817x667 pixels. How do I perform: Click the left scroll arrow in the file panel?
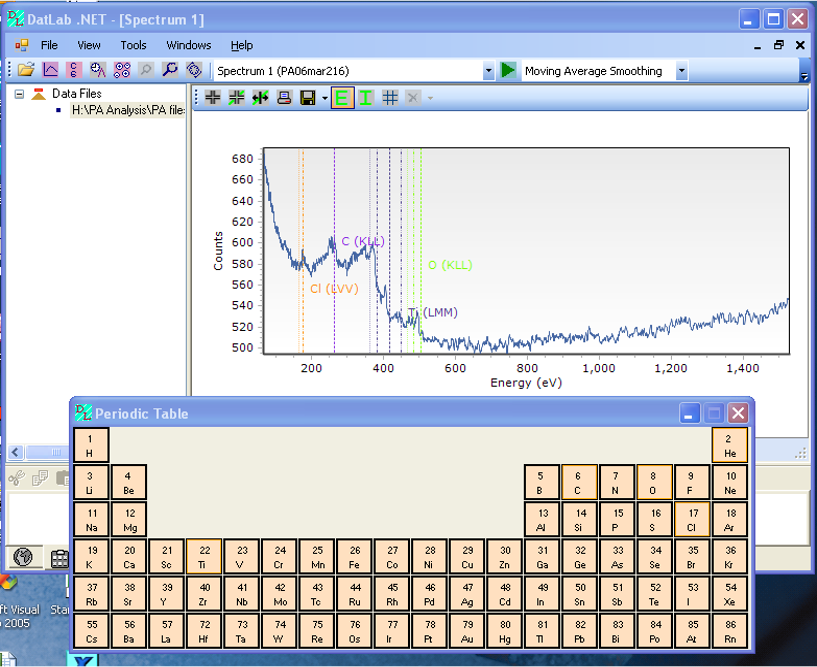[x=16, y=452]
